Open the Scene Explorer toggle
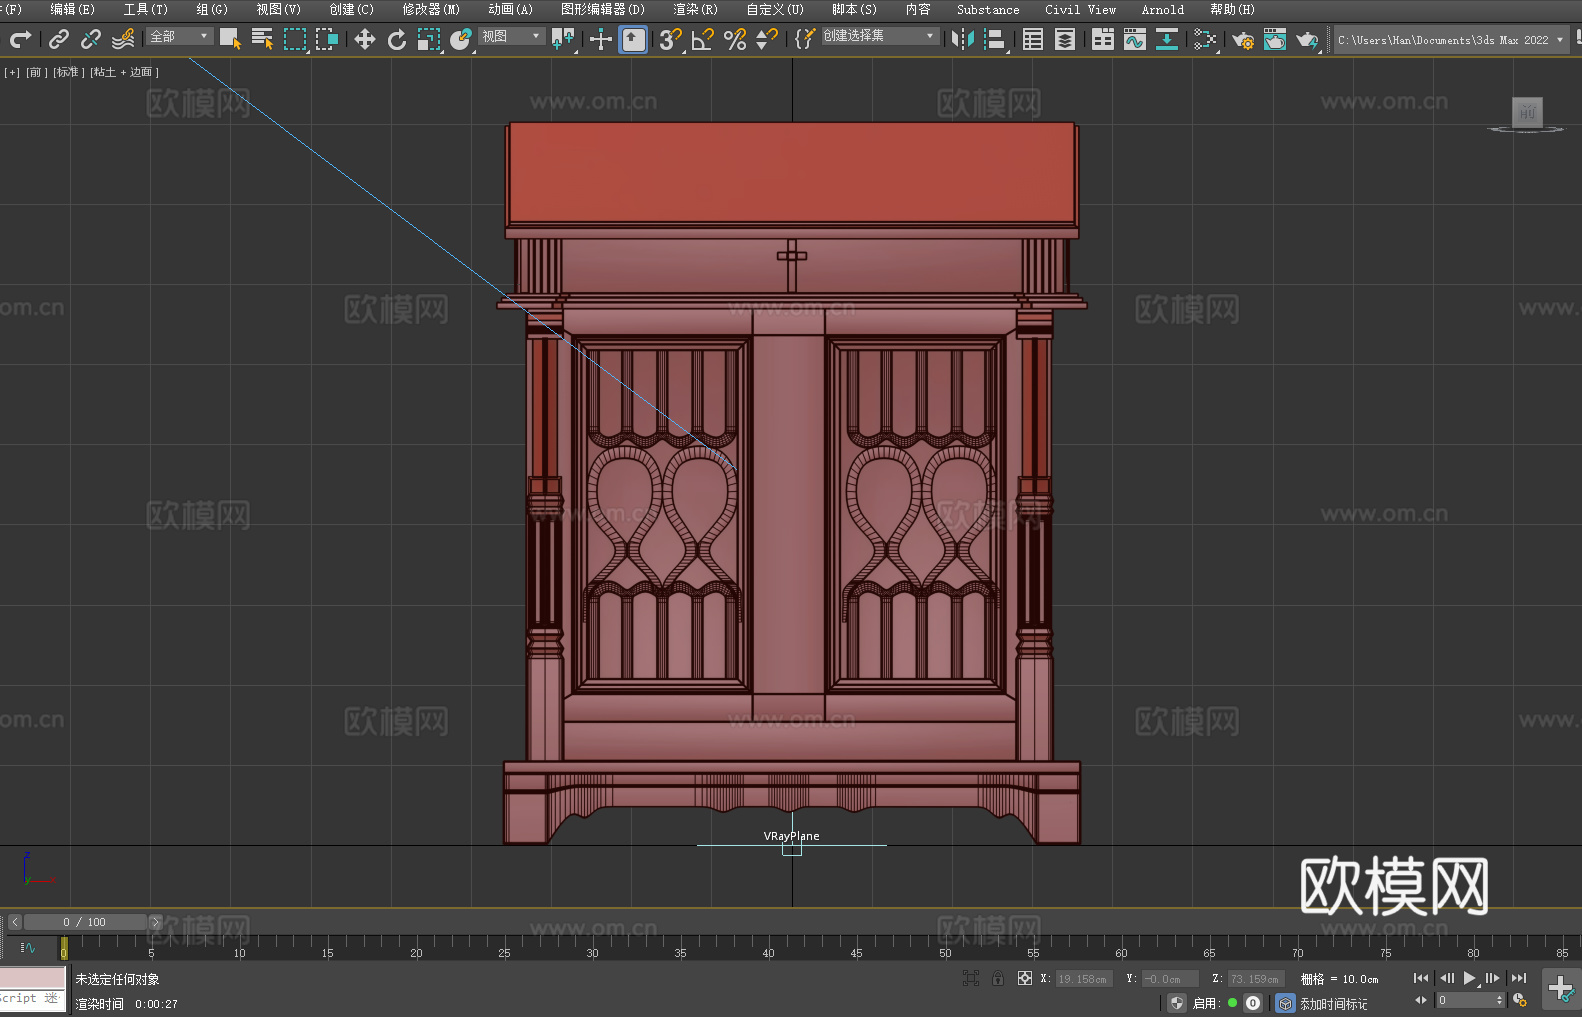 click(x=1033, y=39)
